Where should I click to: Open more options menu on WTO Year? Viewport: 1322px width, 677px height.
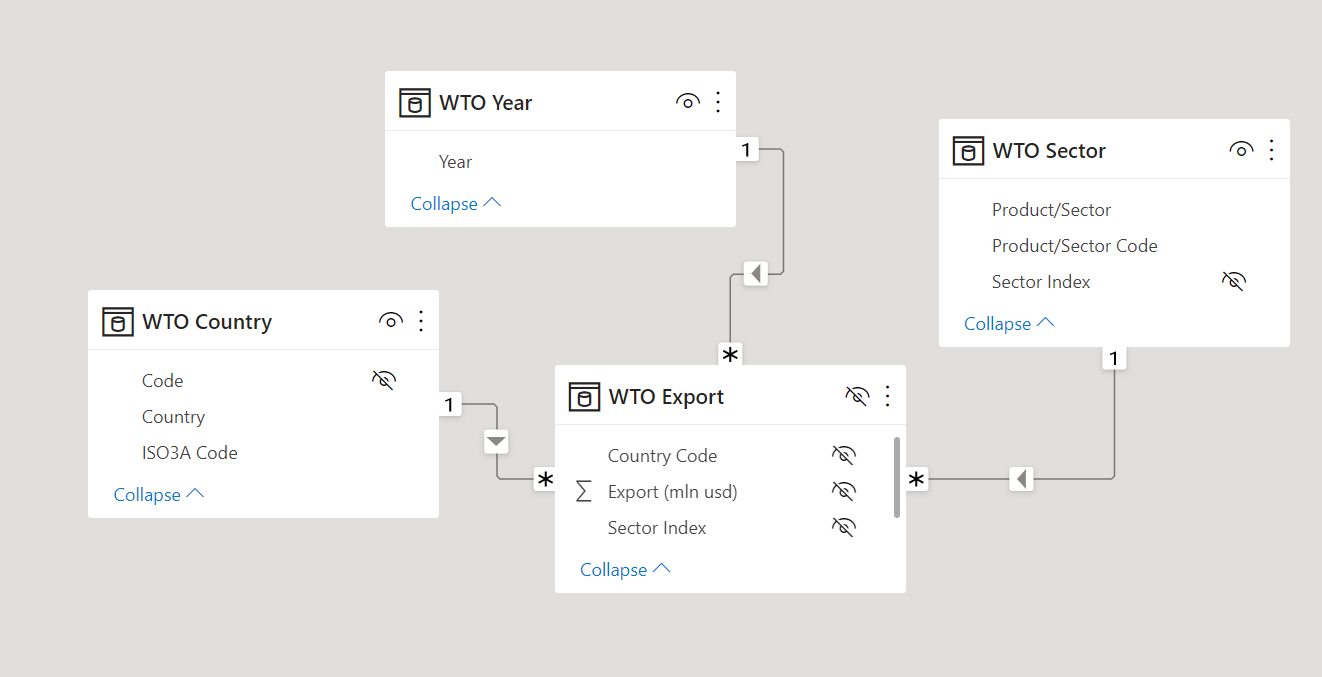[717, 101]
